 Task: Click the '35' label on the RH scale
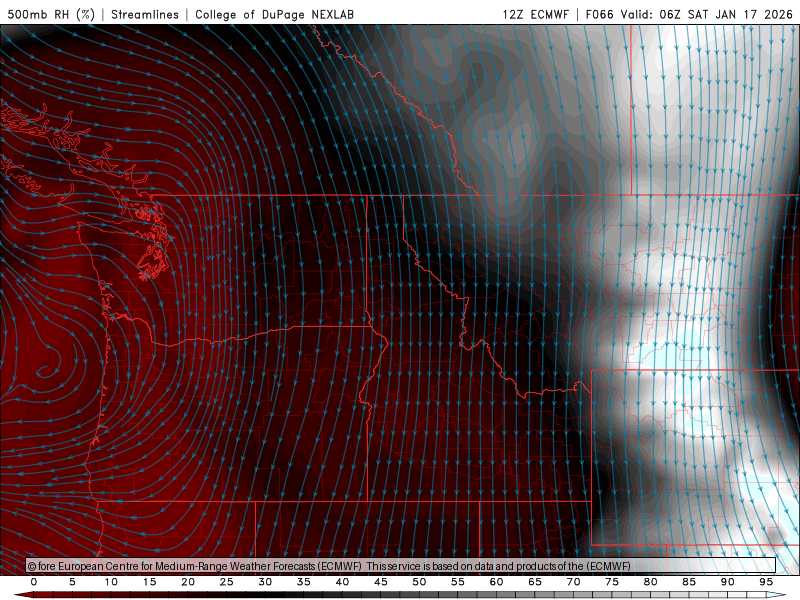(304, 582)
